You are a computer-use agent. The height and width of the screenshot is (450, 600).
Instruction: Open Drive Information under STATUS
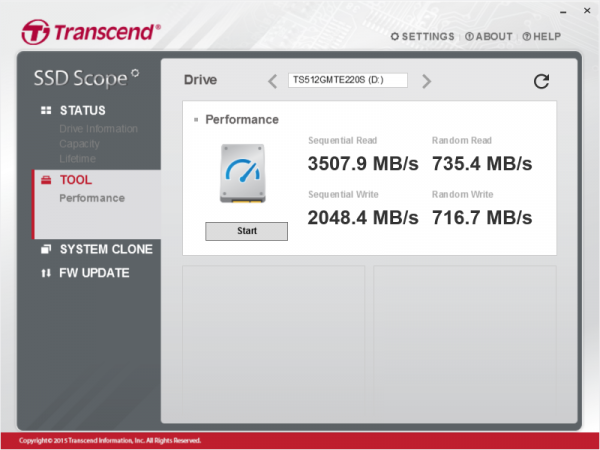coord(98,129)
